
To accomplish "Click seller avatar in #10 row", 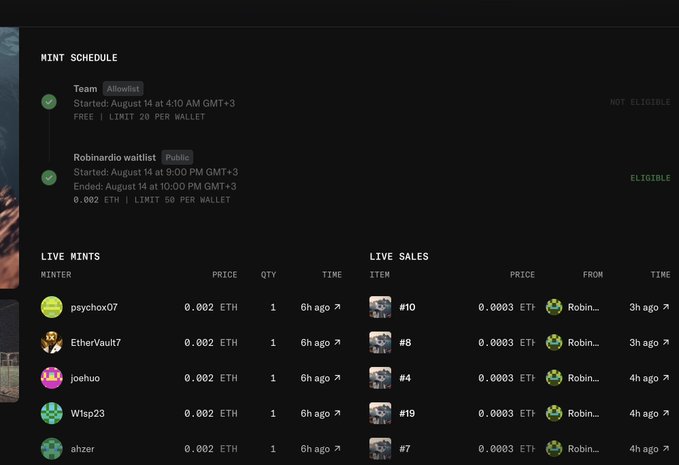I will [554, 307].
